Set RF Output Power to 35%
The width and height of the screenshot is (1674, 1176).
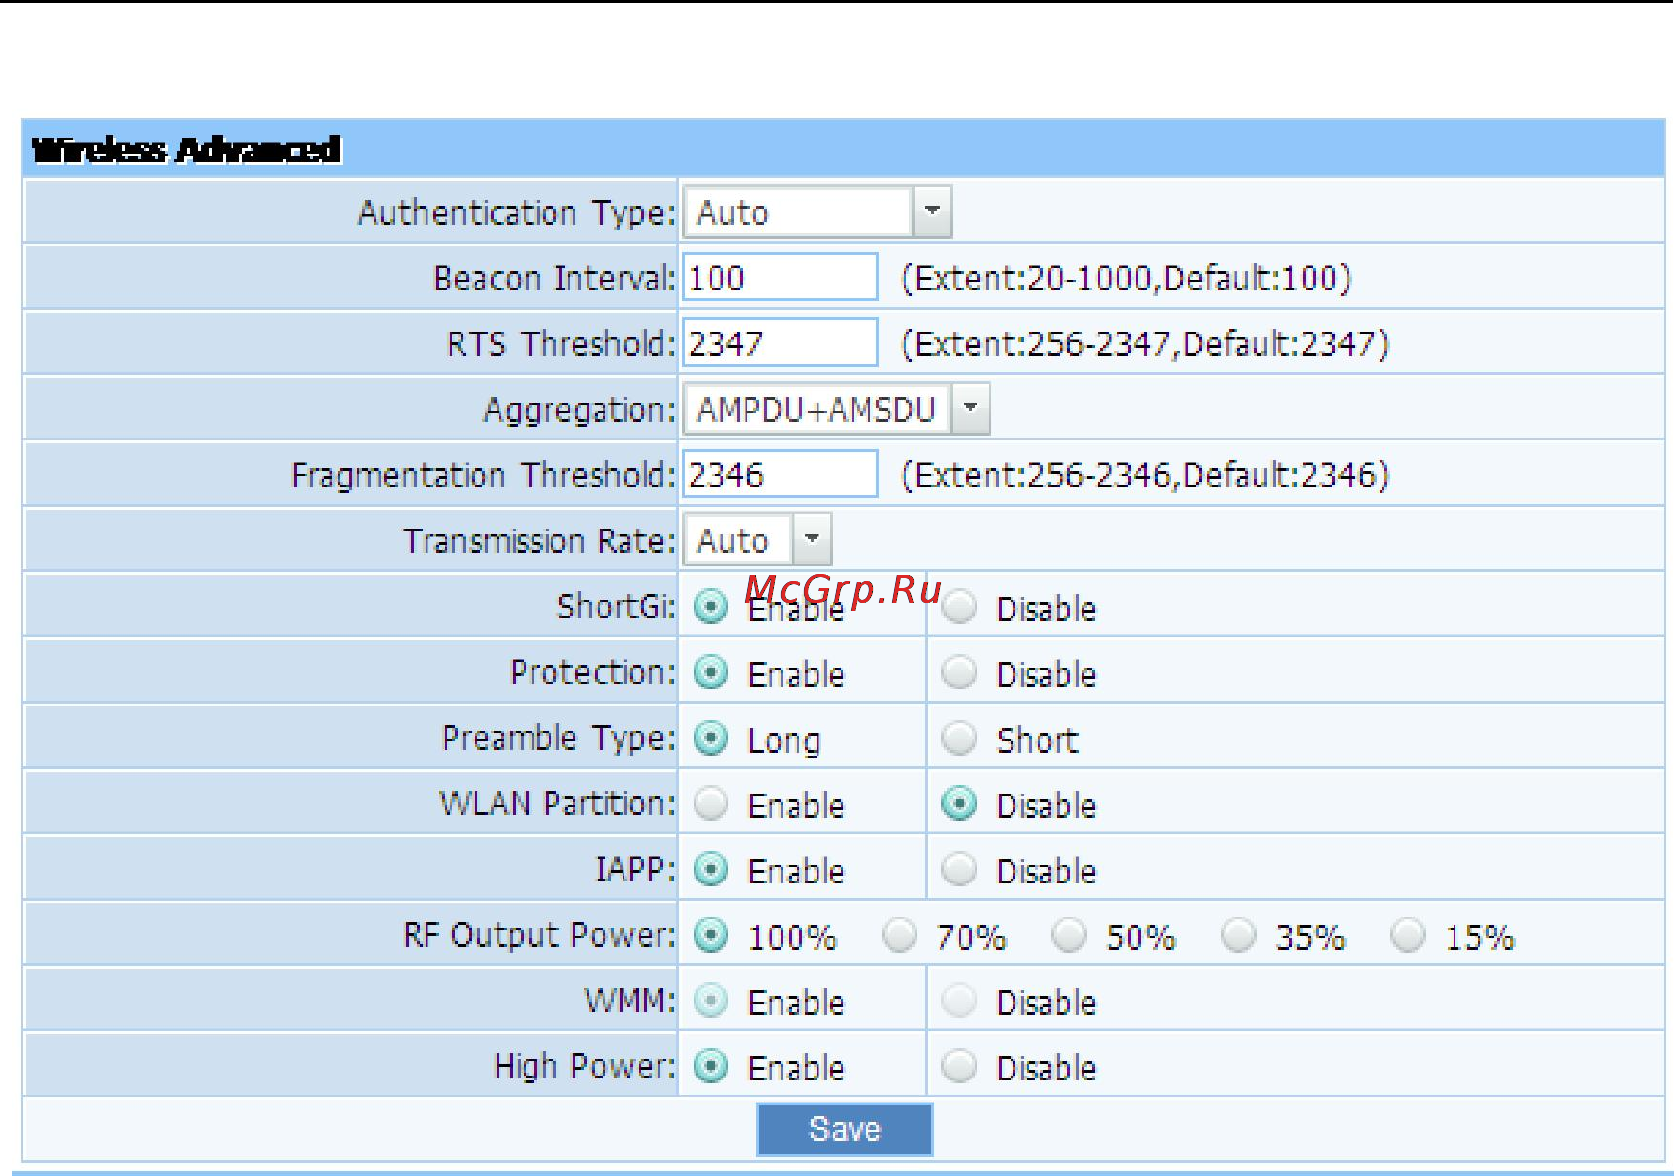click(1239, 935)
